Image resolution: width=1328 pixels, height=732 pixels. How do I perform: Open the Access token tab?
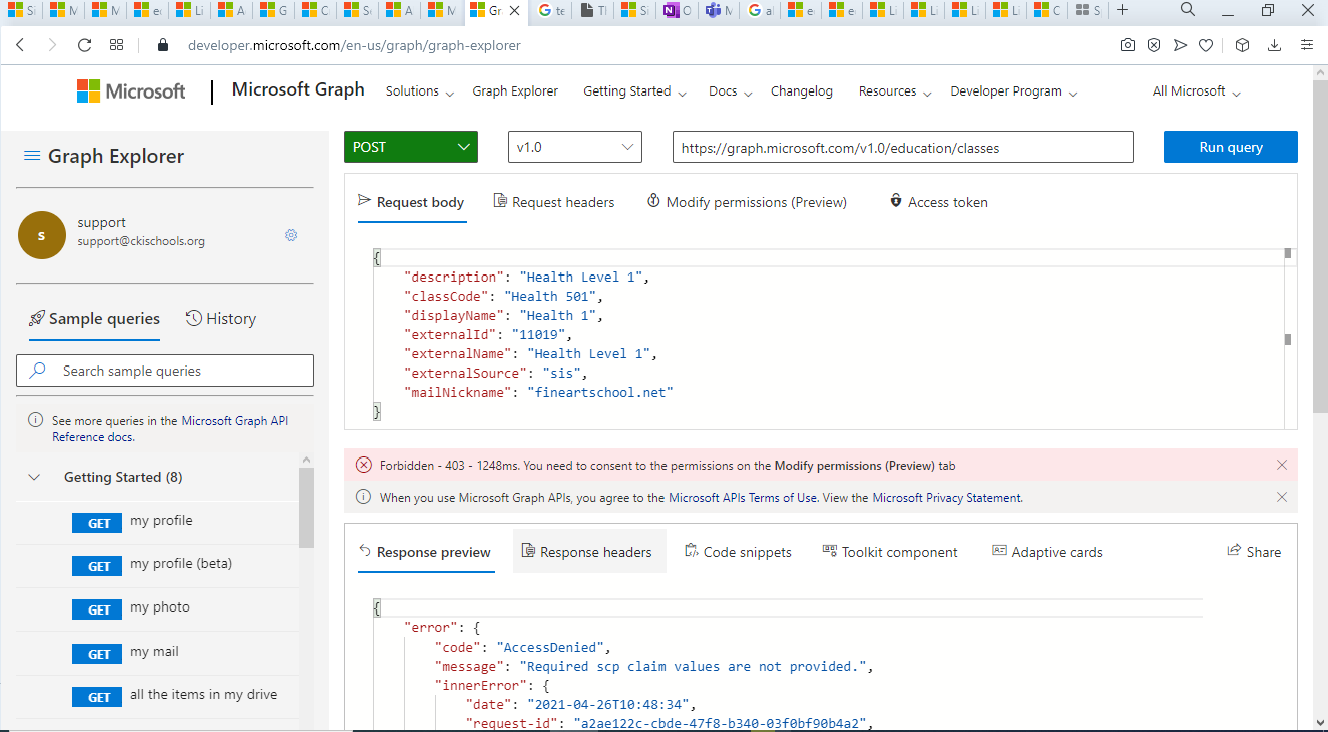pos(938,202)
